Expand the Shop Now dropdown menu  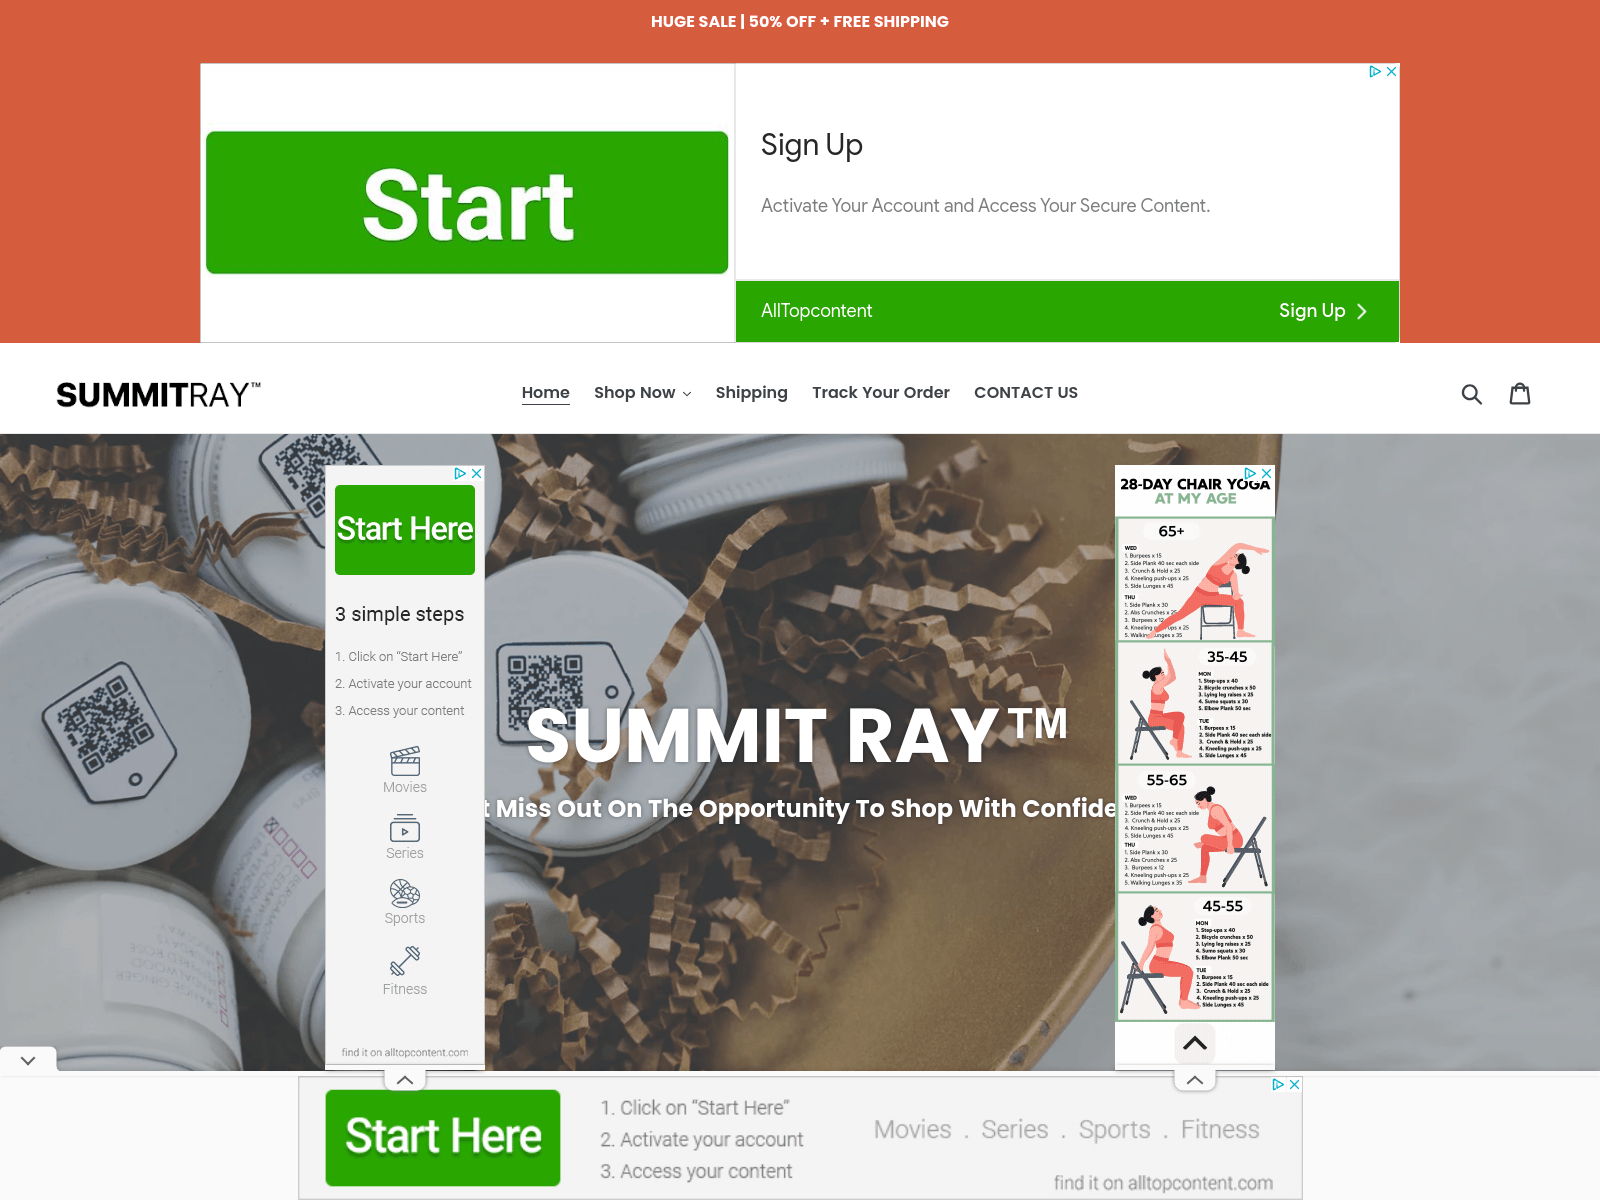click(642, 393)
